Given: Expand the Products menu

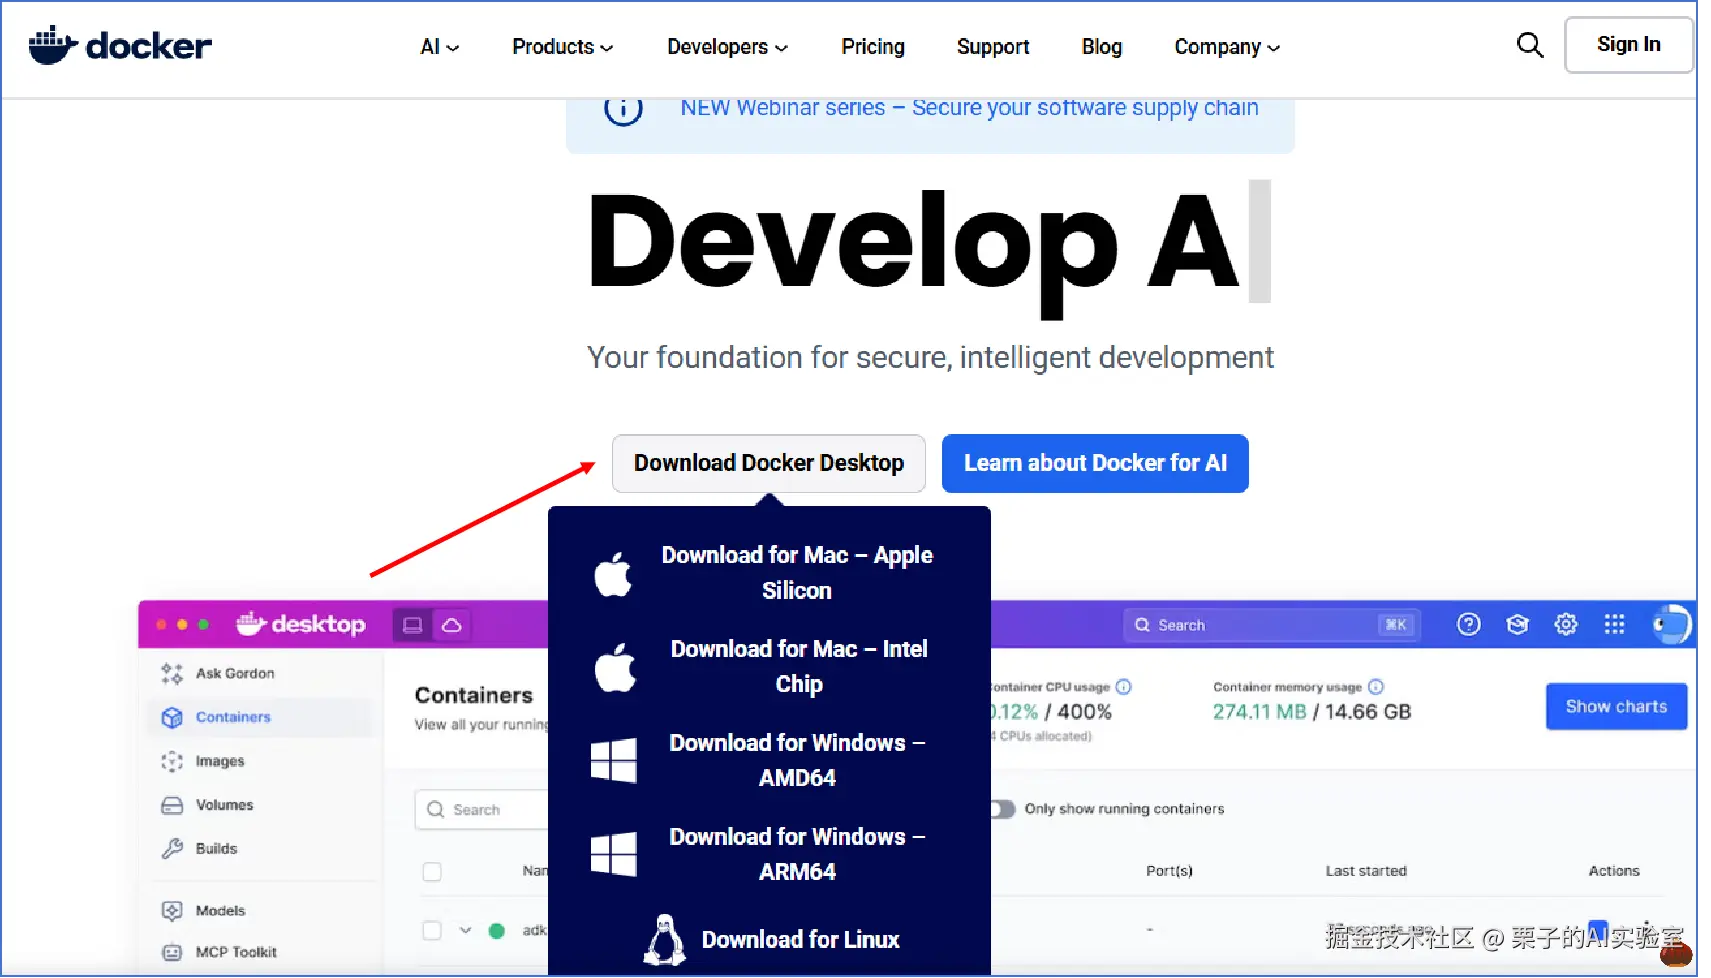Looking at the screenshot, I should 563,47.
